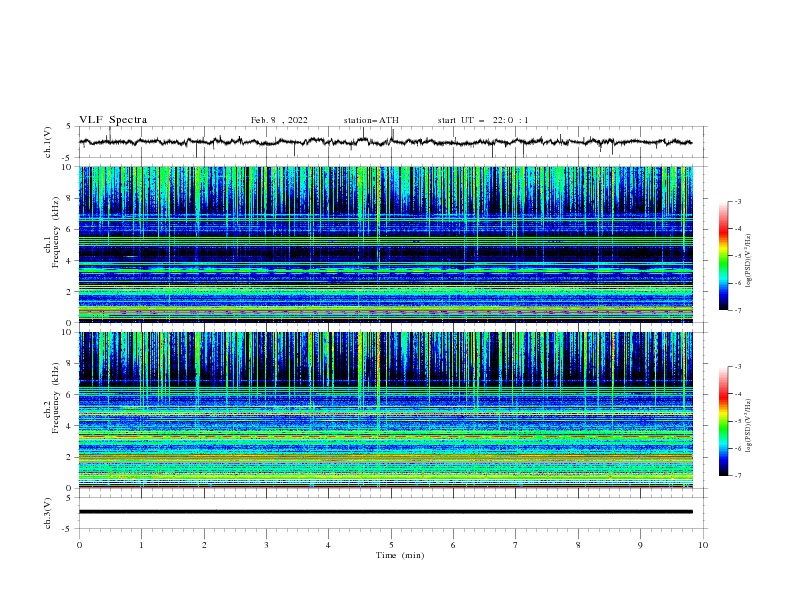Viewport: 792px width, 612px height.
Task: Click the ch.1 "Frequency (kHz)" axis label
Action: tap(55, 231)
